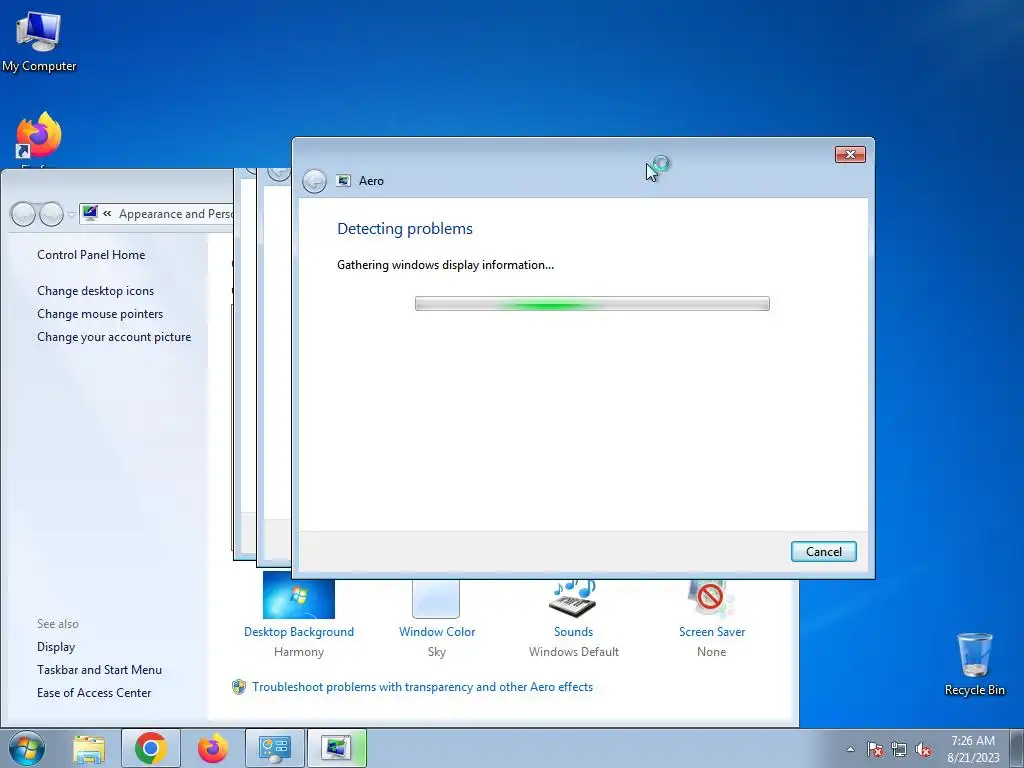Open recent pages dropdown arrow
This screenshot has height=768, width=1024.
click(x=71, y=214)
